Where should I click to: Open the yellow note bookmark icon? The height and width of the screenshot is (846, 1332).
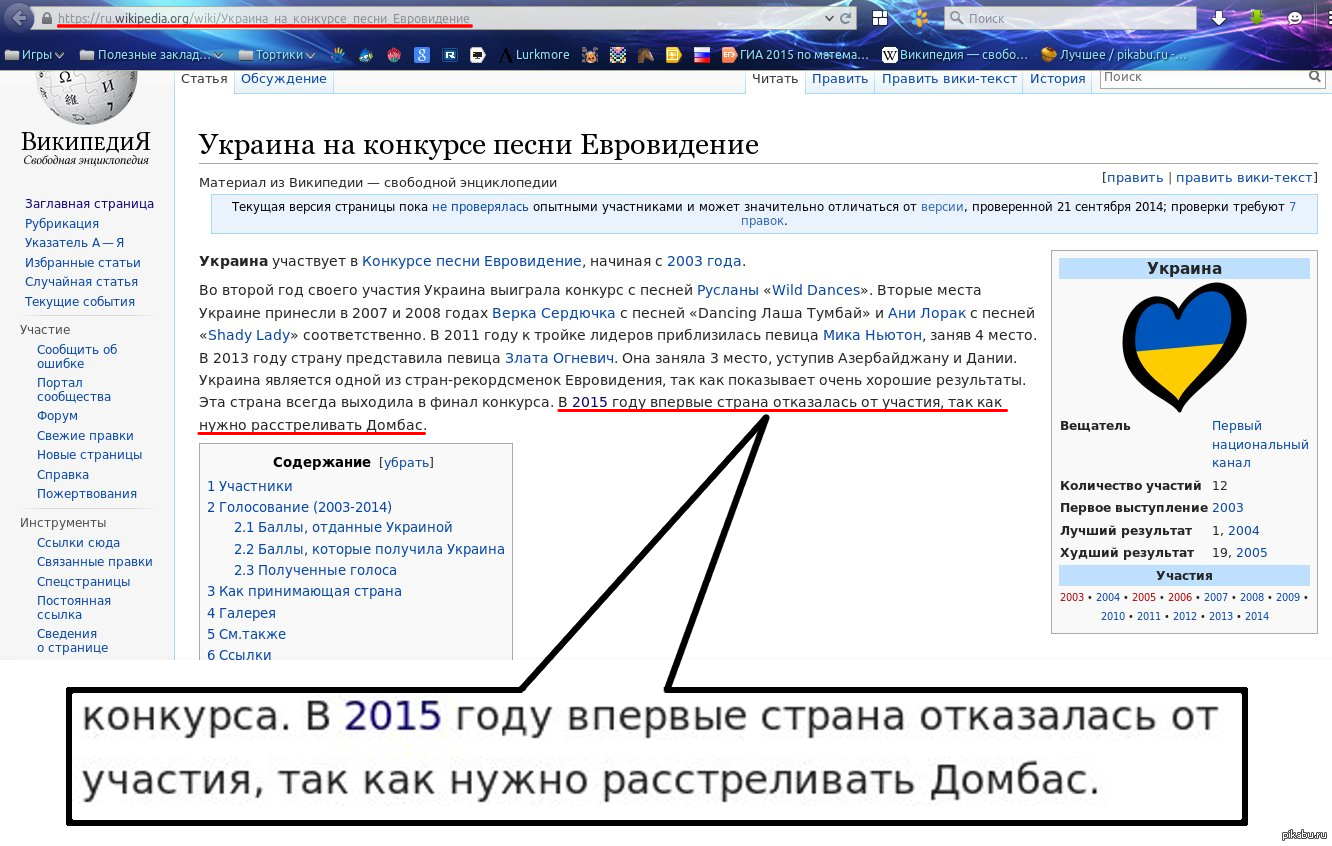tap(674, 55)
